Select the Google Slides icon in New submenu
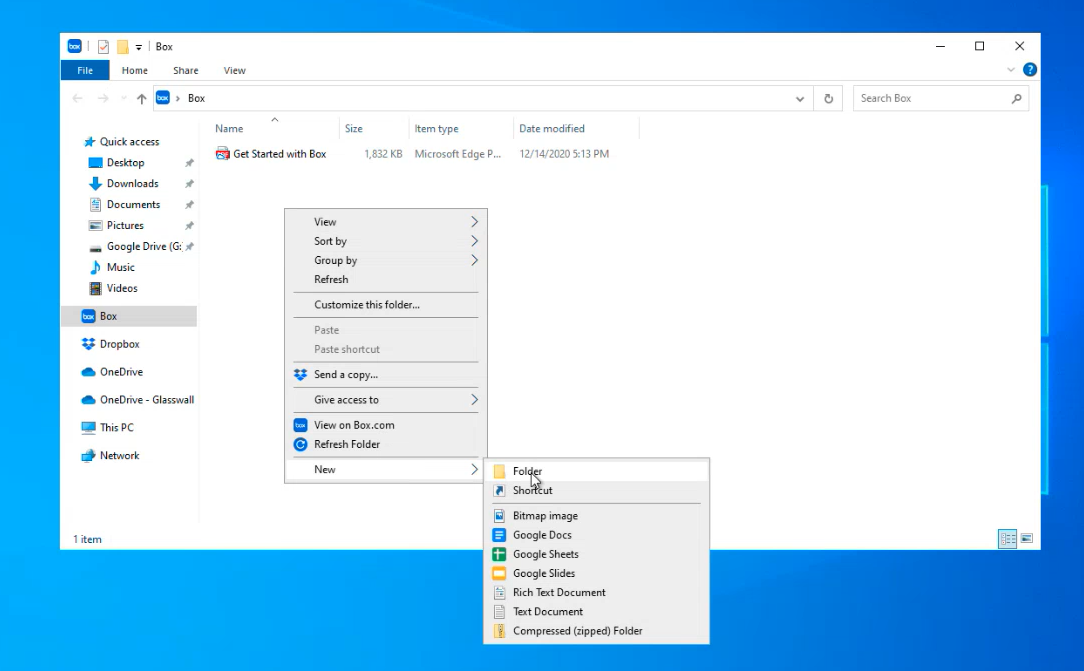The image size is (1084, 671). click(499, 573)
